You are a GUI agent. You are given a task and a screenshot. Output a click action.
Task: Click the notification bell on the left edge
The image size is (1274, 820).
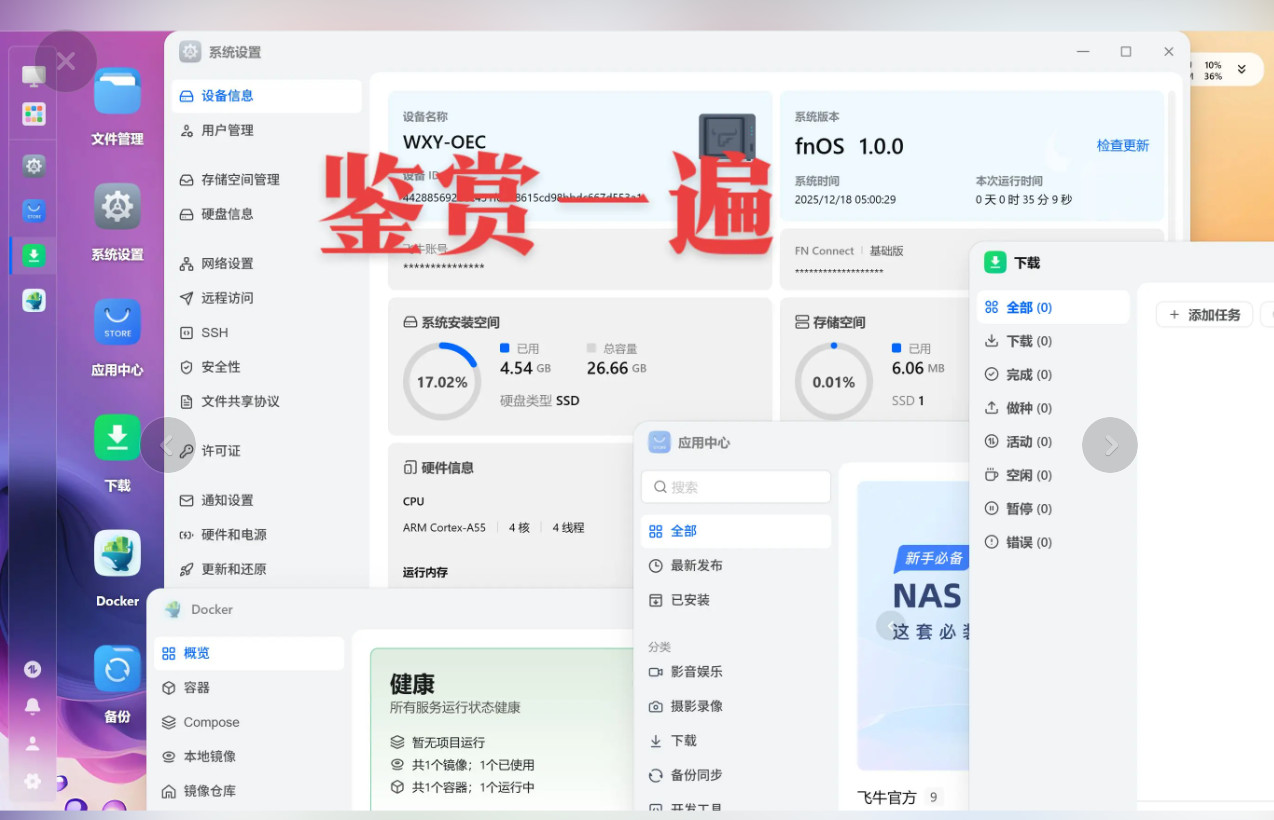(32, 705)
